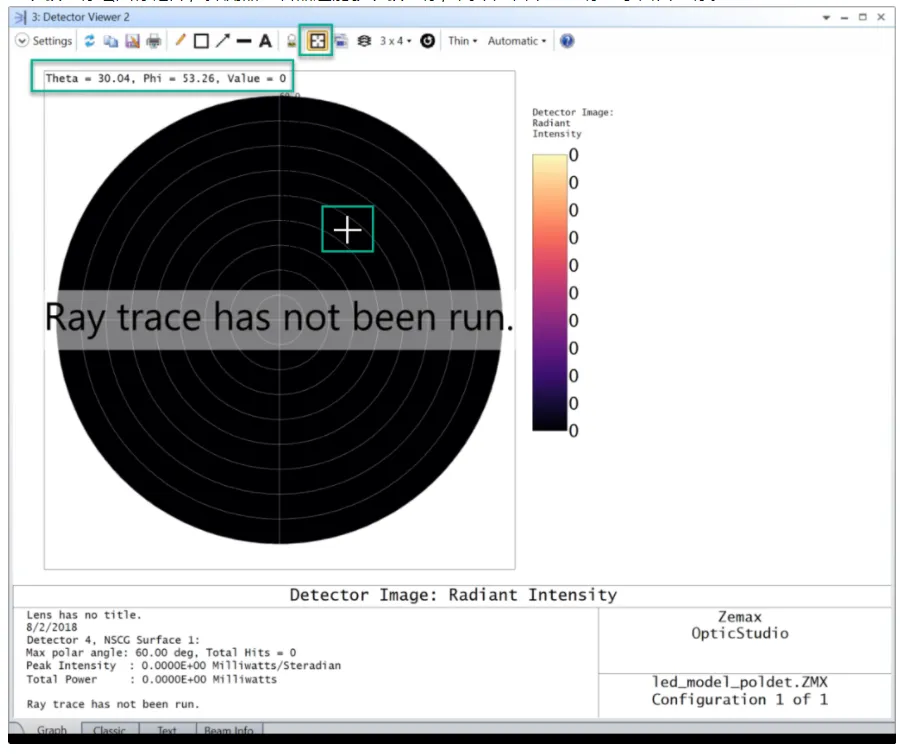Click the Refresh (update) arrows icon
Screen dimensions: 907x754
pyautogui.click(x=89, y=41)
